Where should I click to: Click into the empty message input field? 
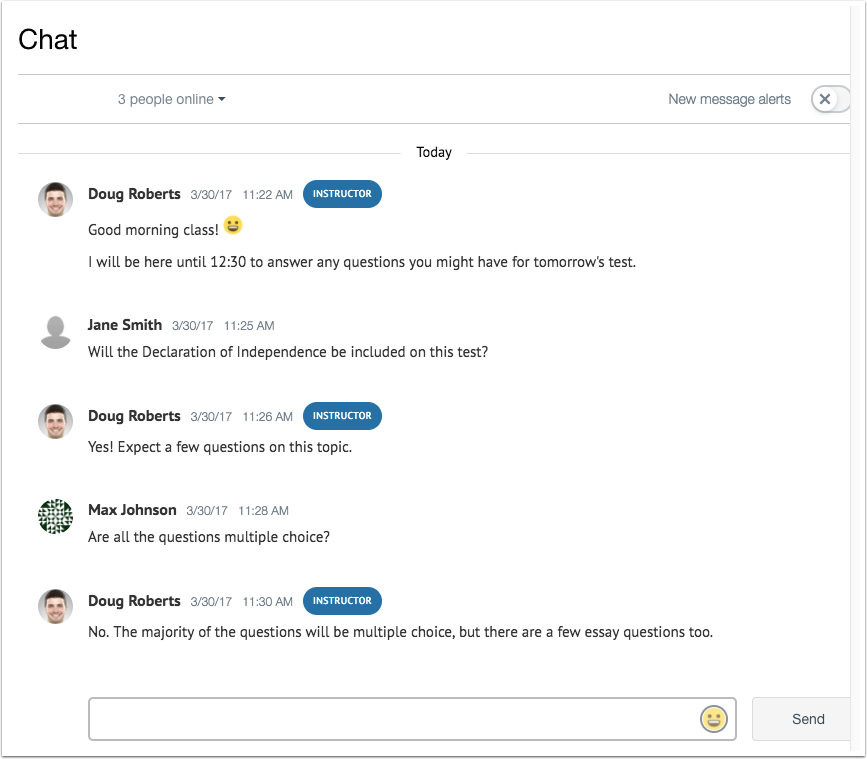400,718
